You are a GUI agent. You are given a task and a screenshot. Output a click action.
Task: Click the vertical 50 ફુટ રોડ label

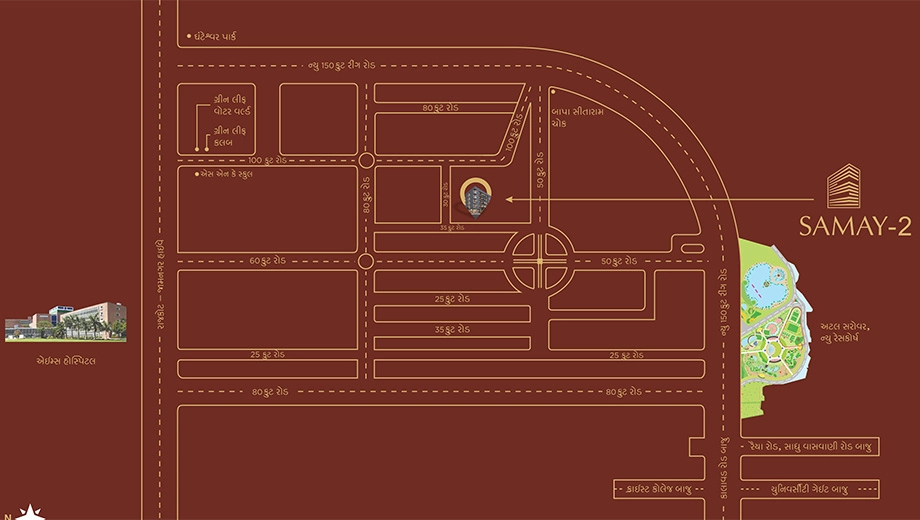point(540,170)
